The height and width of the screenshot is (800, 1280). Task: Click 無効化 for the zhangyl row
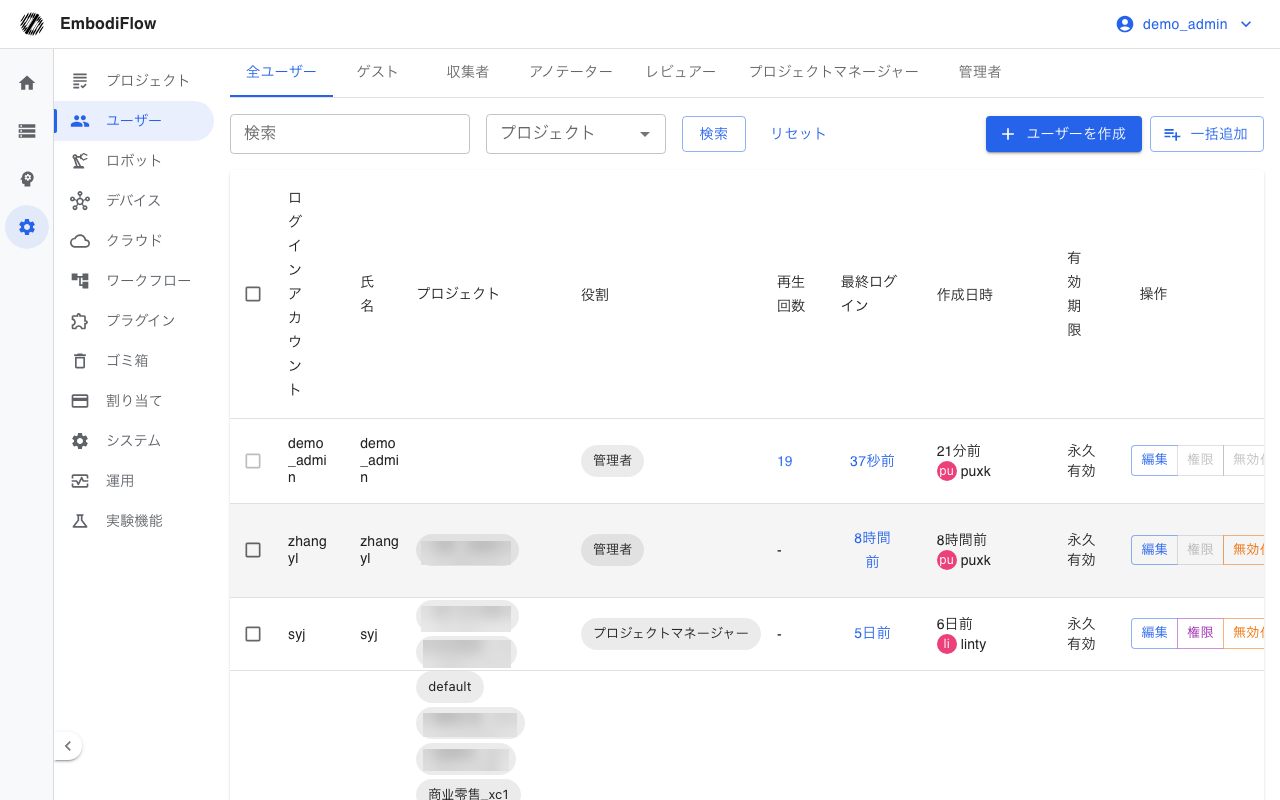coord(1244,550)
